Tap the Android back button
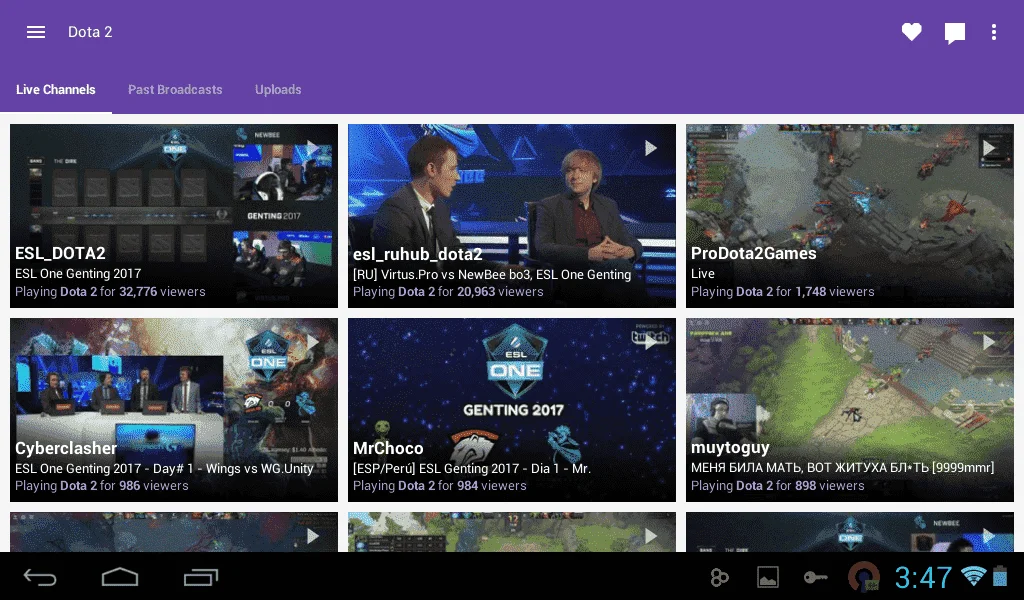1024x600 pixels. [40, 576]
